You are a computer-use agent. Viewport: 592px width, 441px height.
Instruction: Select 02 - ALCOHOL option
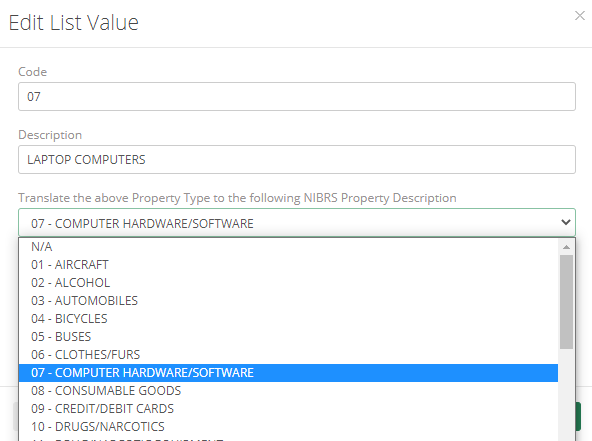[288, 283]
